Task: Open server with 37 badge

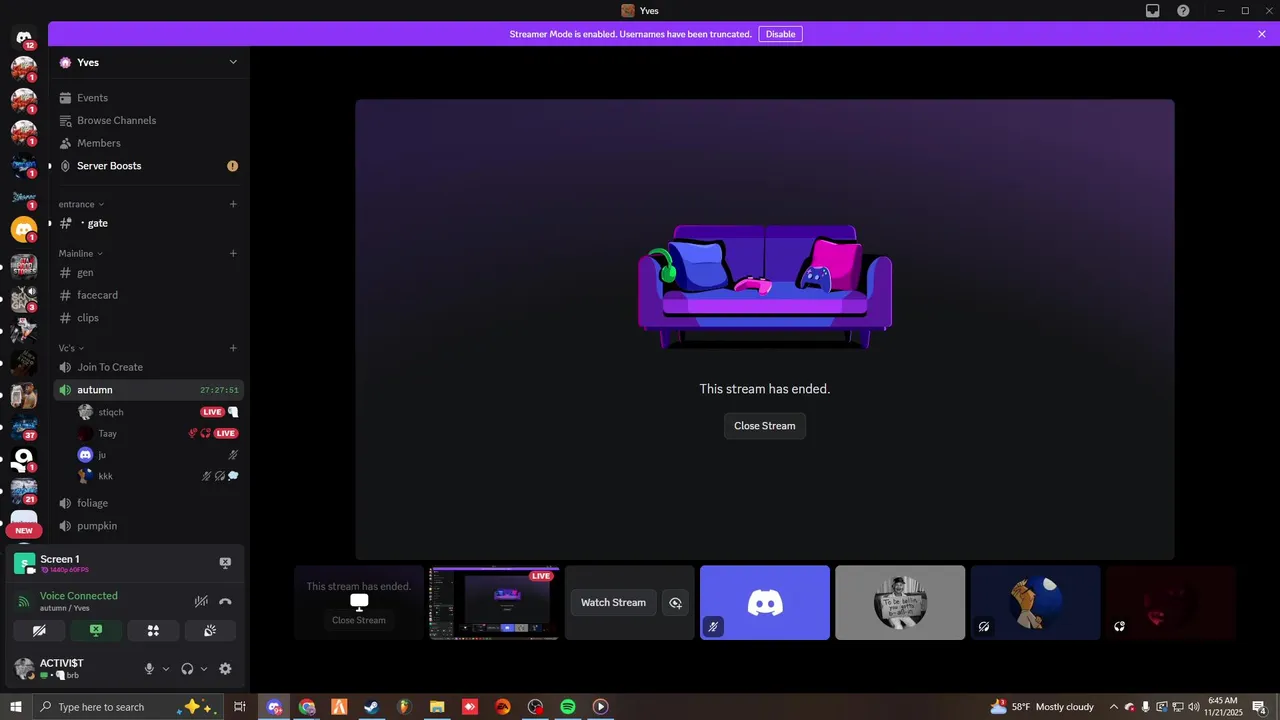Action: point(24,427)
